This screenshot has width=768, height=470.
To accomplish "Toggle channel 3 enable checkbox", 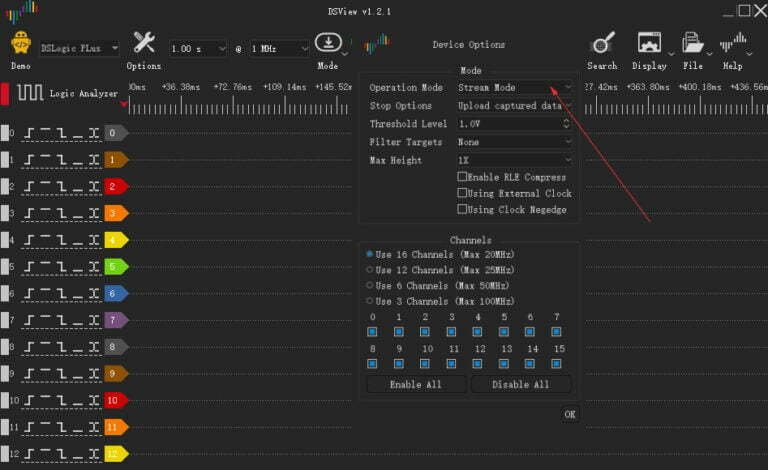I will coord(451,332).
